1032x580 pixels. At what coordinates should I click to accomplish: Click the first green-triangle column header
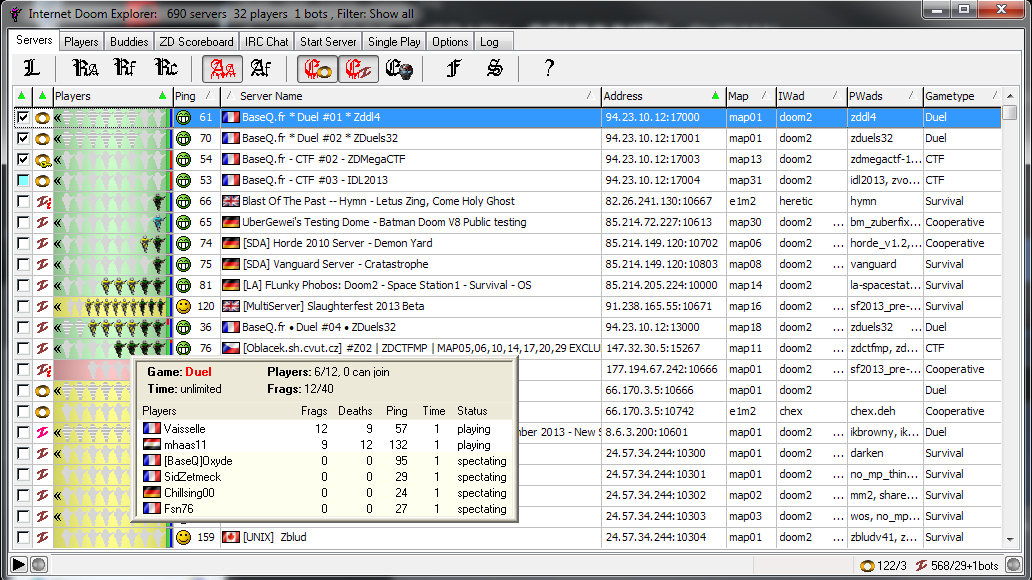tap(22, 96)
